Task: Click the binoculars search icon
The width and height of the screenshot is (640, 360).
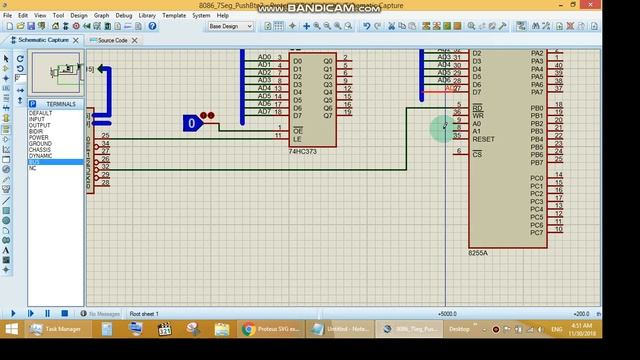Action: tap(536, 26)
